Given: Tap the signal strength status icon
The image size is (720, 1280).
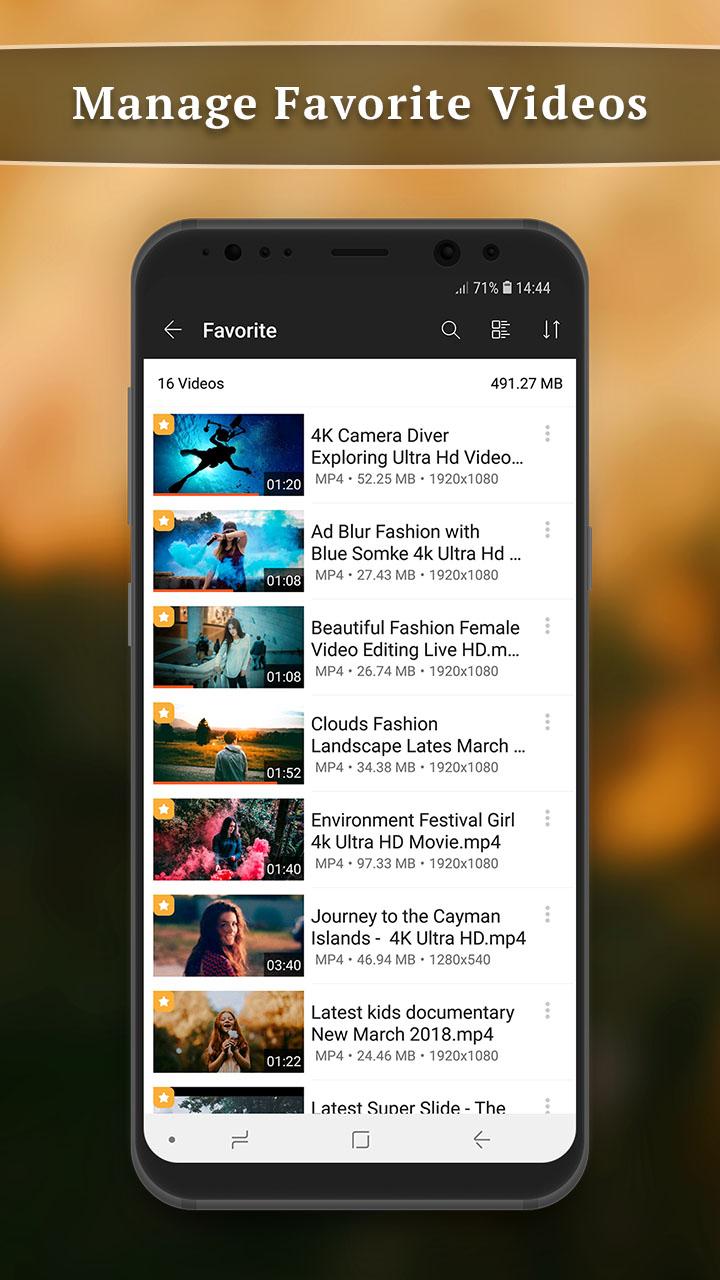Looking at the screenshot, I should pos(462,288).
